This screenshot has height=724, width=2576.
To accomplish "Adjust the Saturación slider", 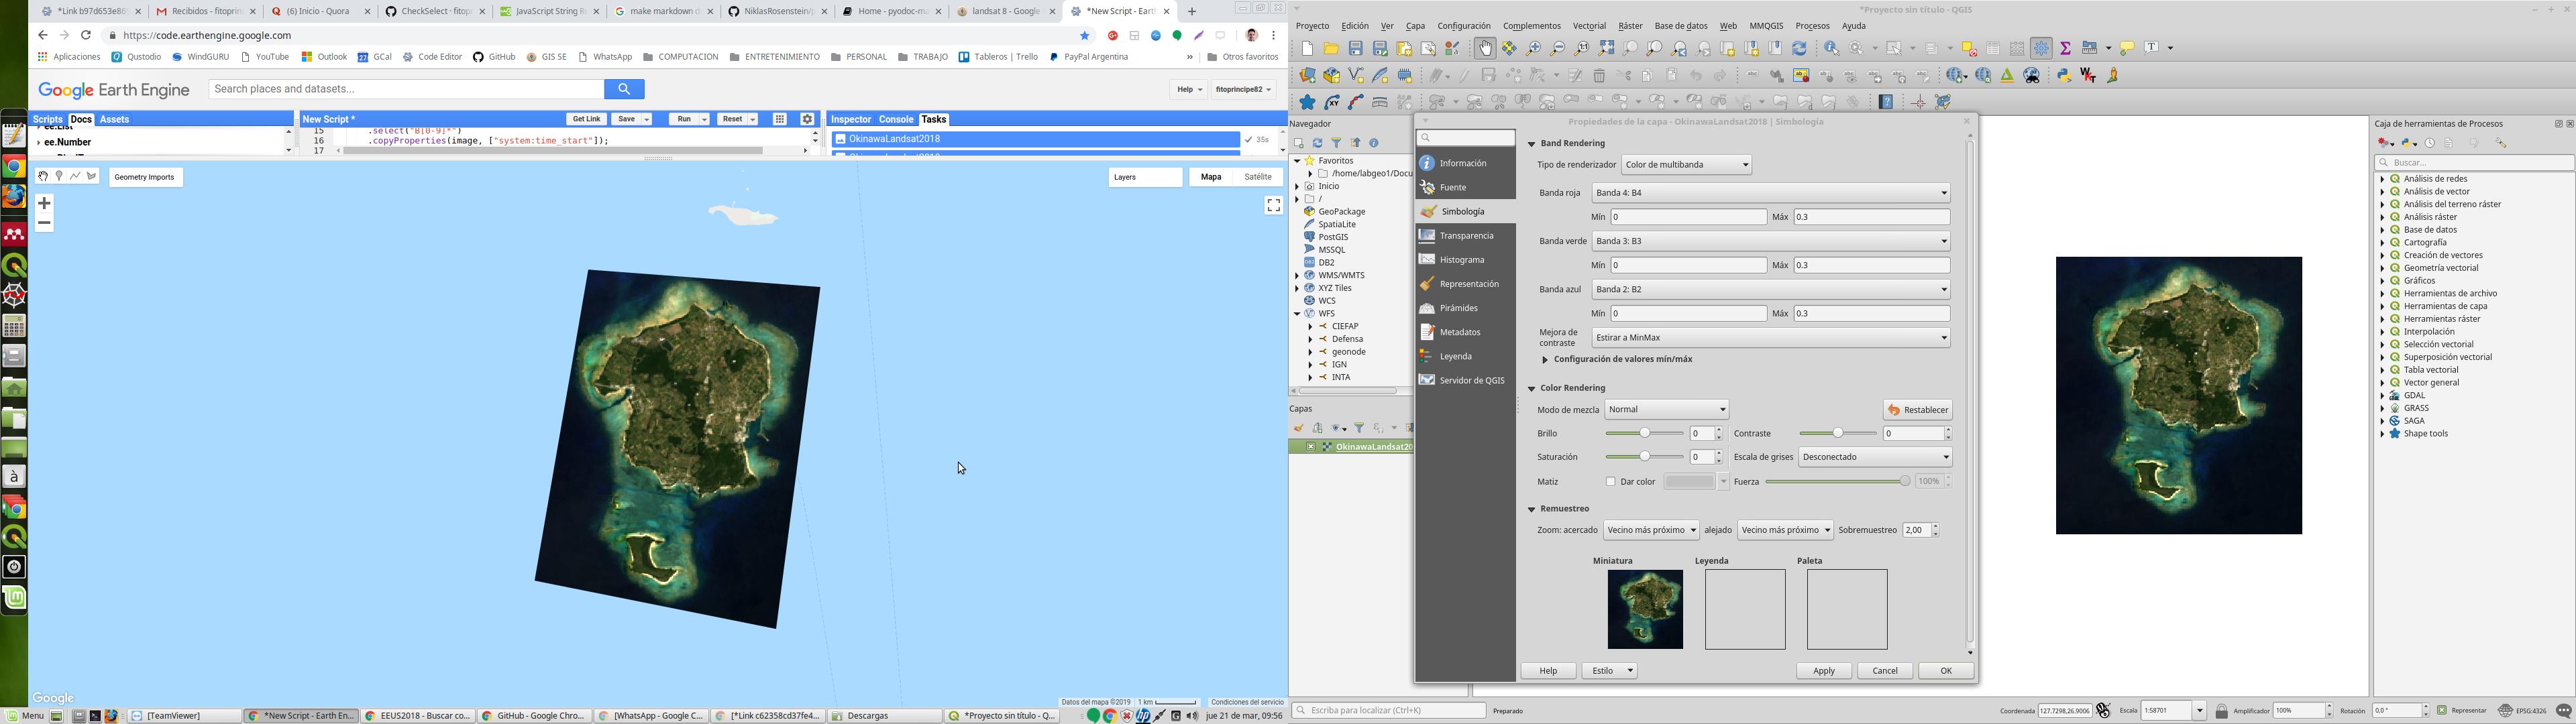I will click(1645, 457).
